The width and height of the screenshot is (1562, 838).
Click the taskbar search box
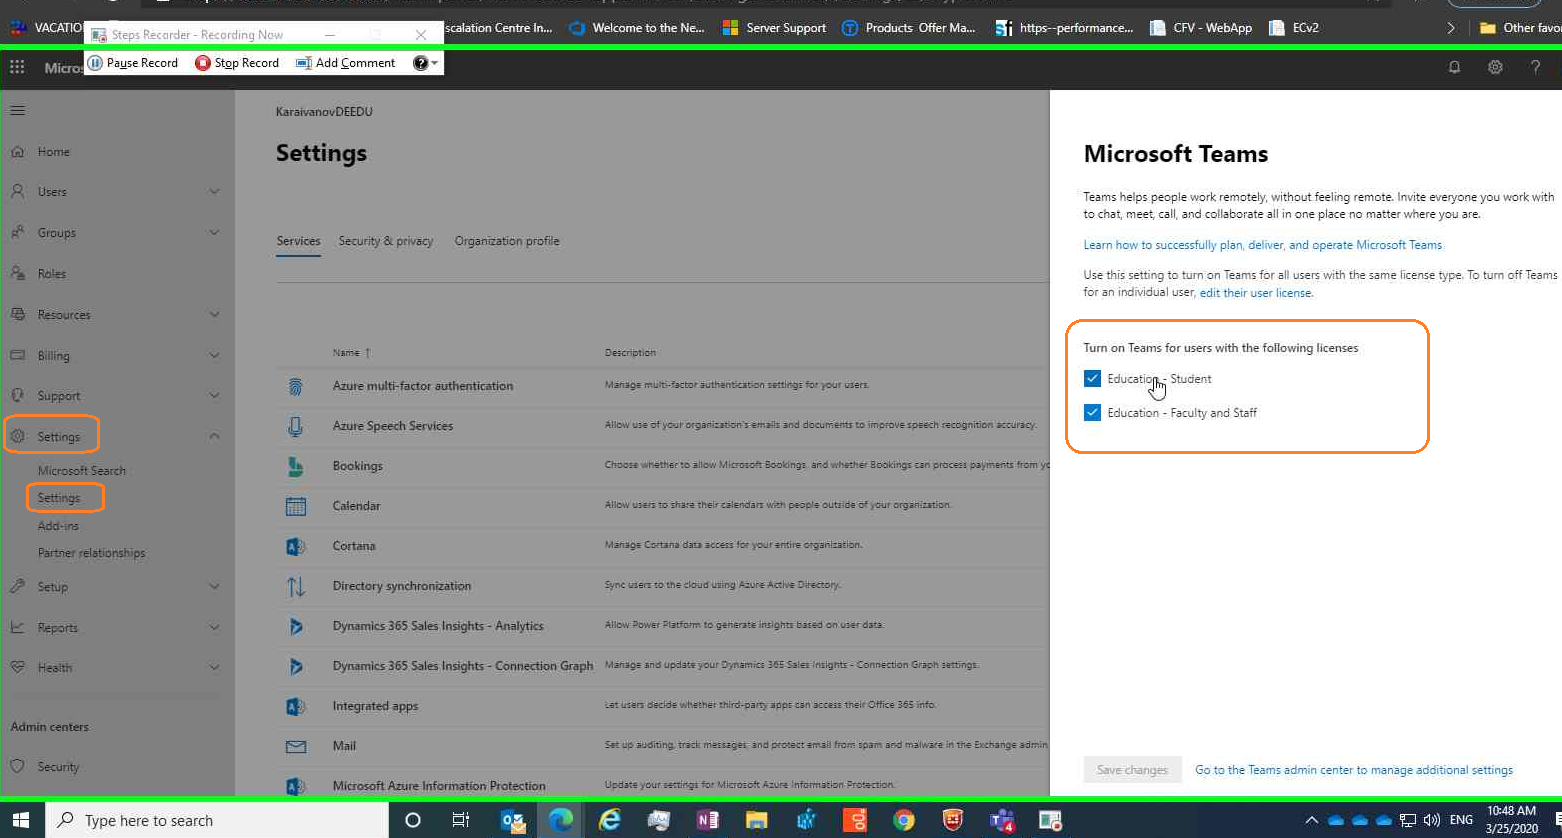(217, 820)
